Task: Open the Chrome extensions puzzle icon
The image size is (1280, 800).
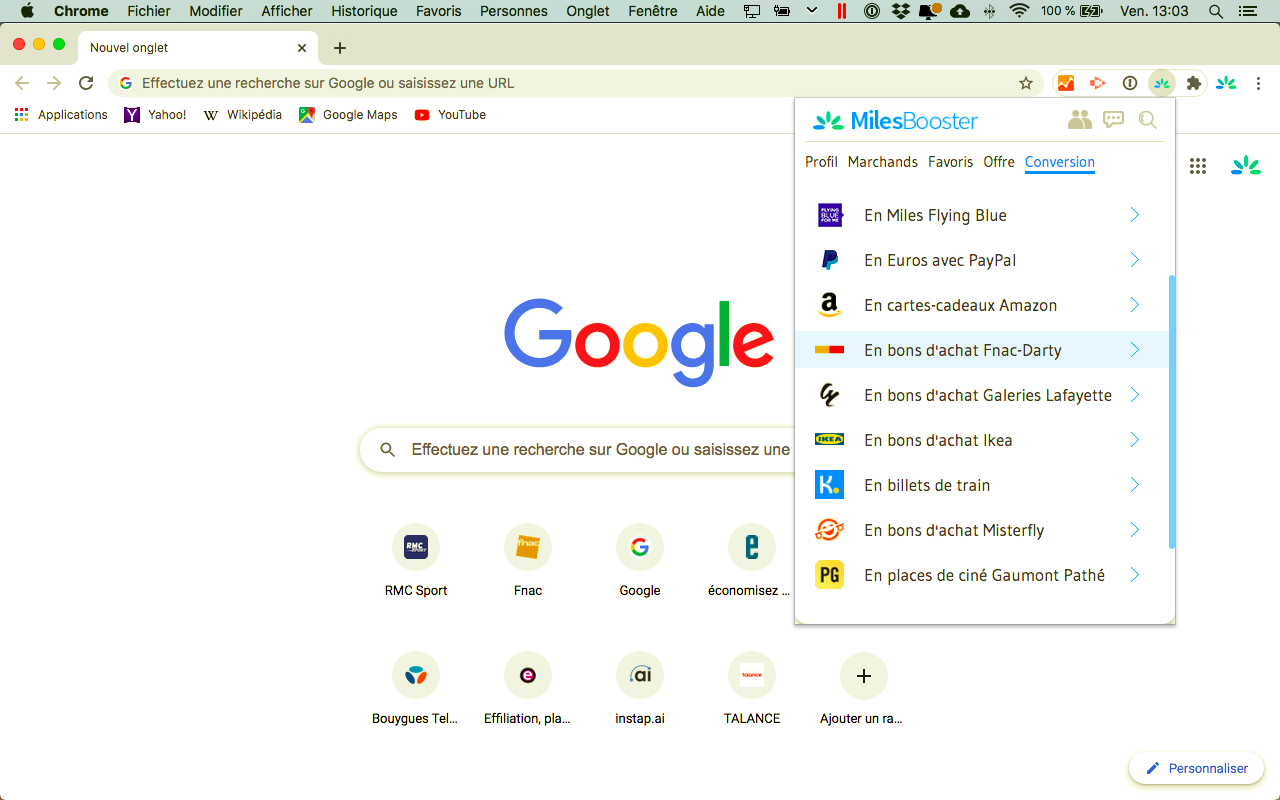Action: tap(1193, 83)
